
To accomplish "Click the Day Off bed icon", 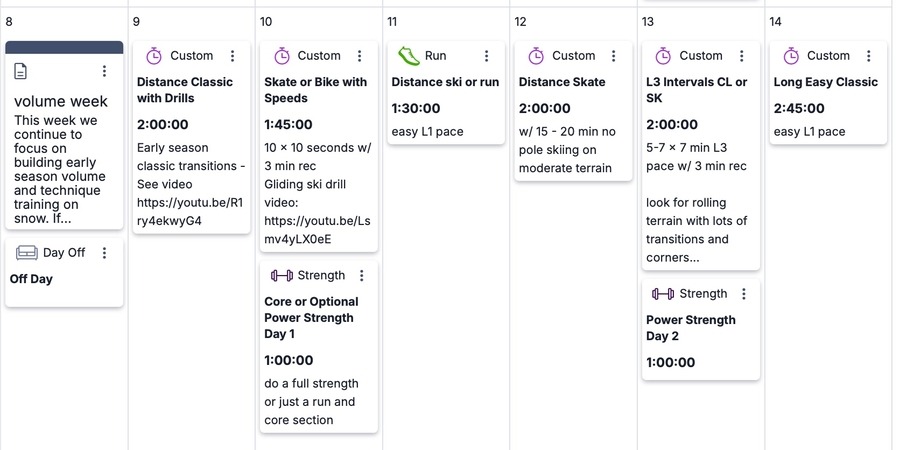I will pos(26,253).
